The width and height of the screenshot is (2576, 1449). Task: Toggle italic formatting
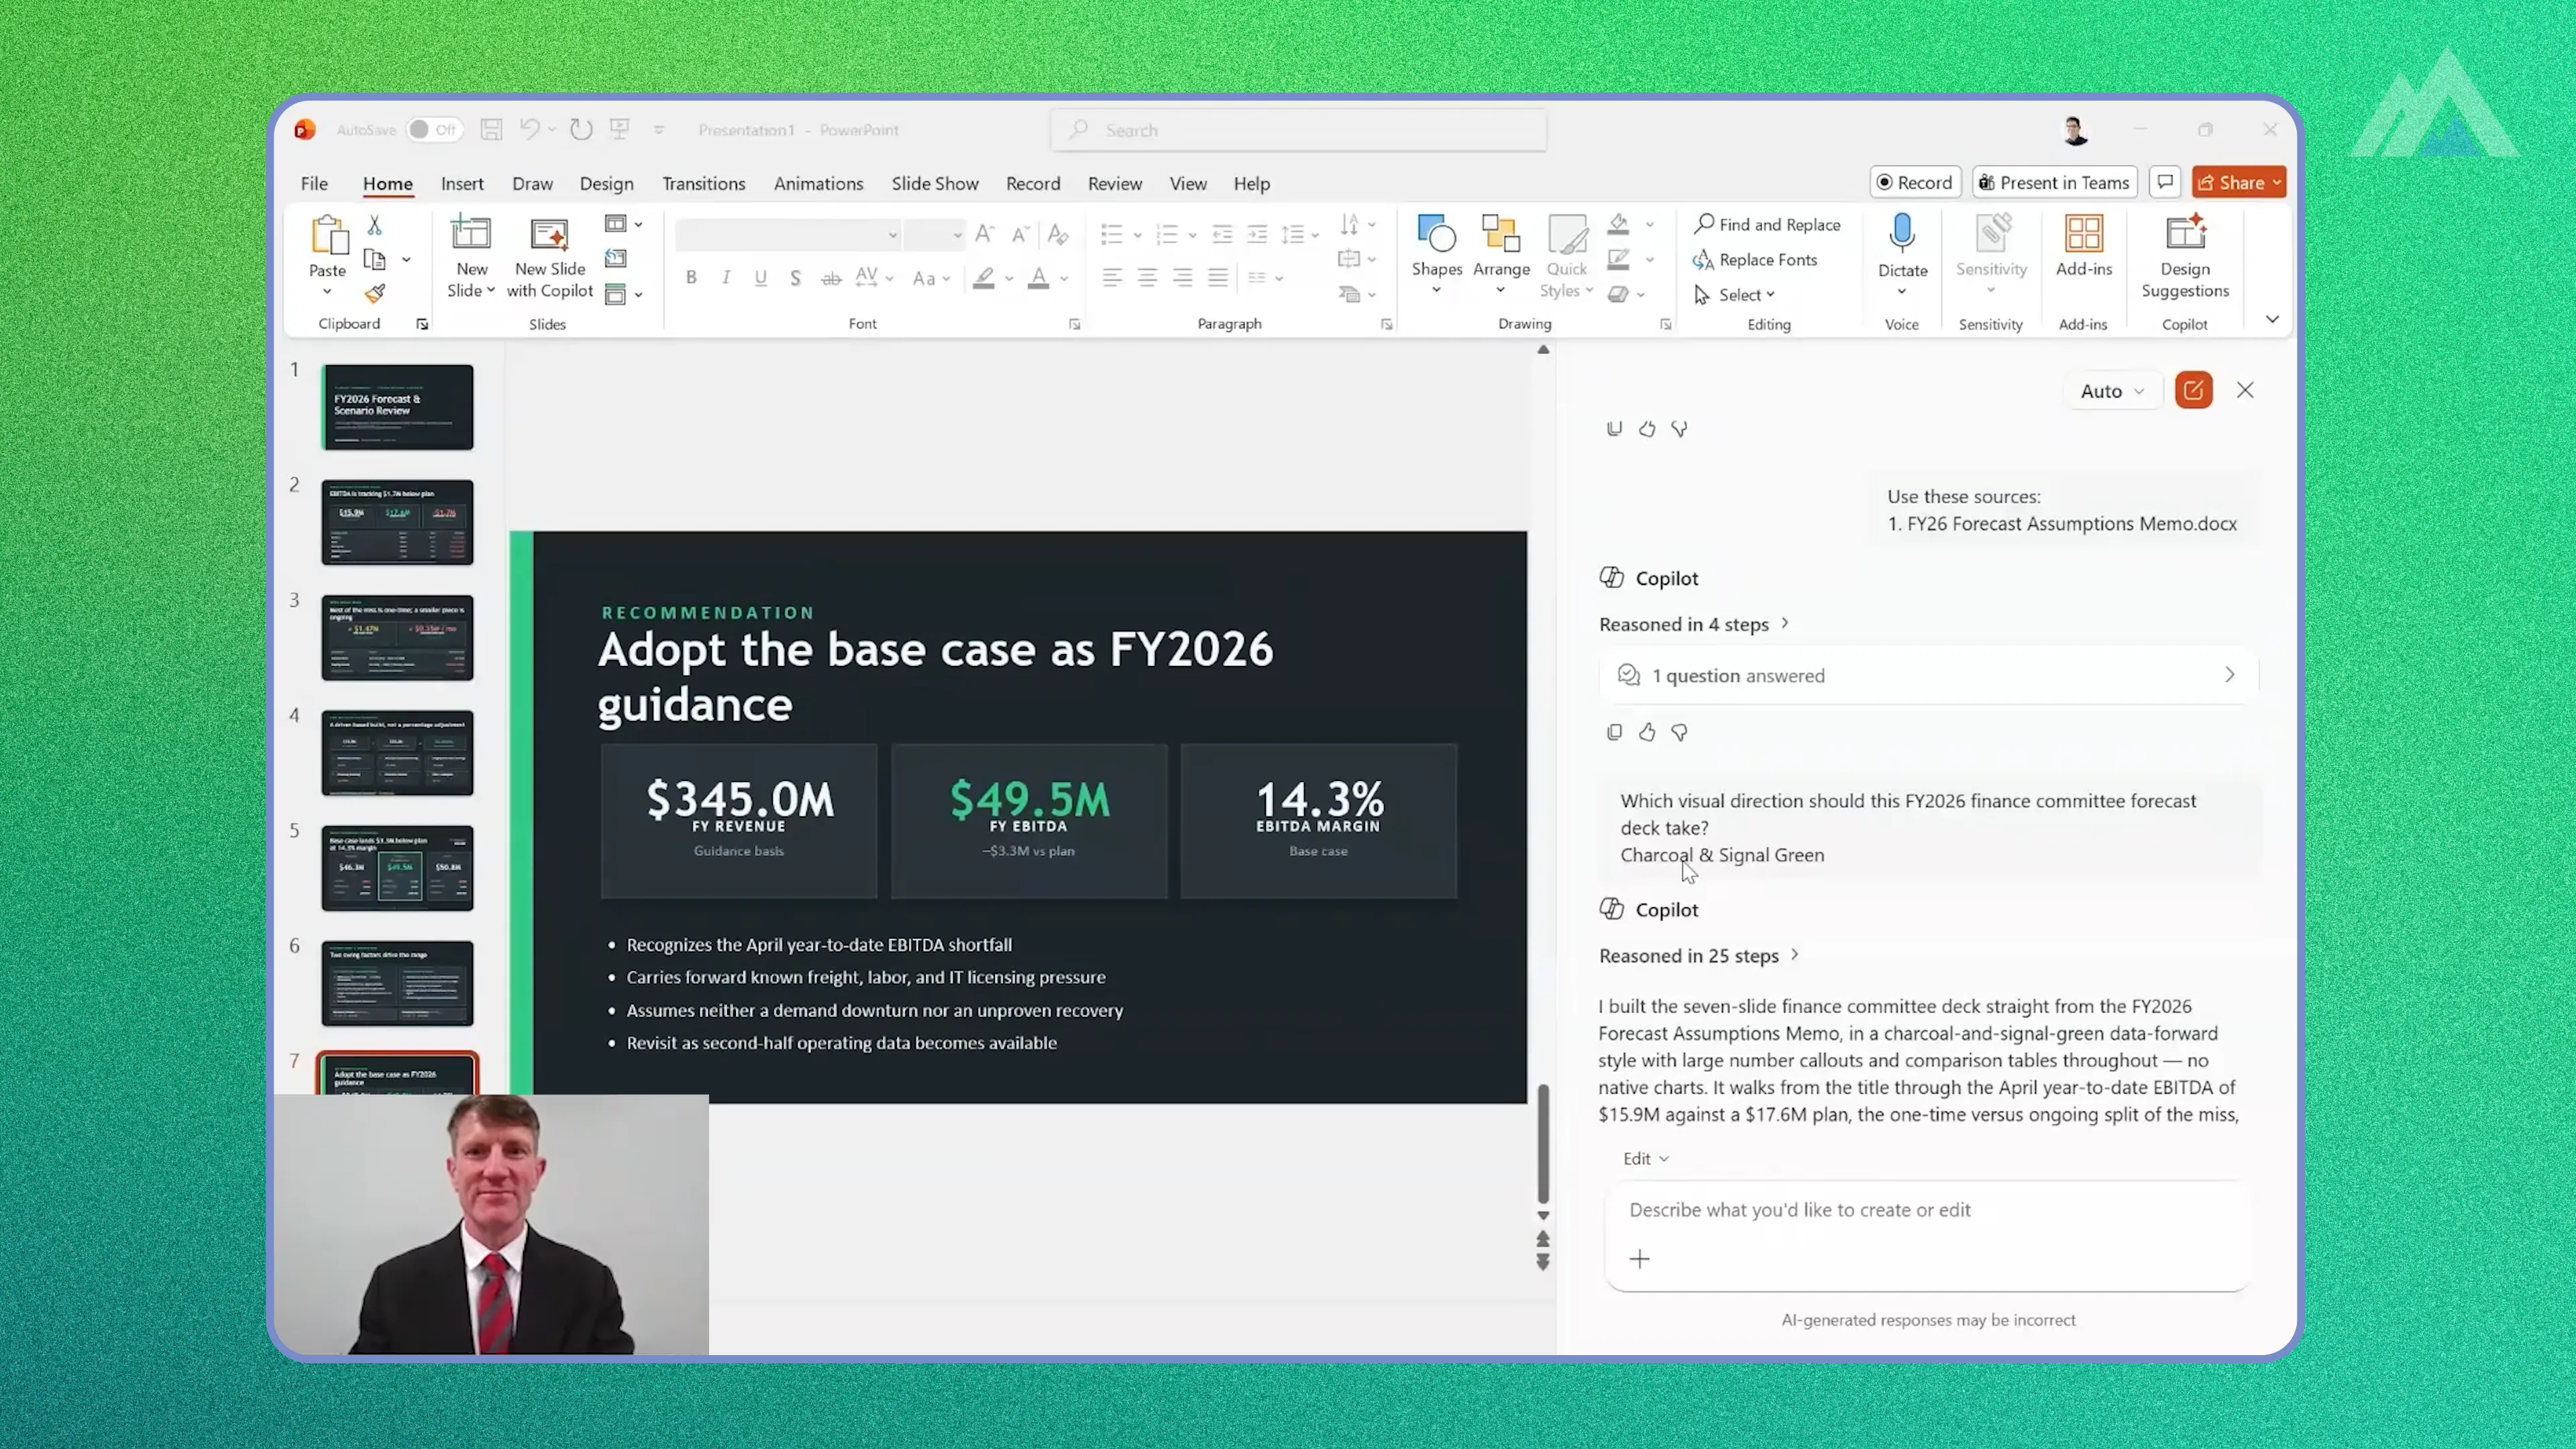(726, 278)
